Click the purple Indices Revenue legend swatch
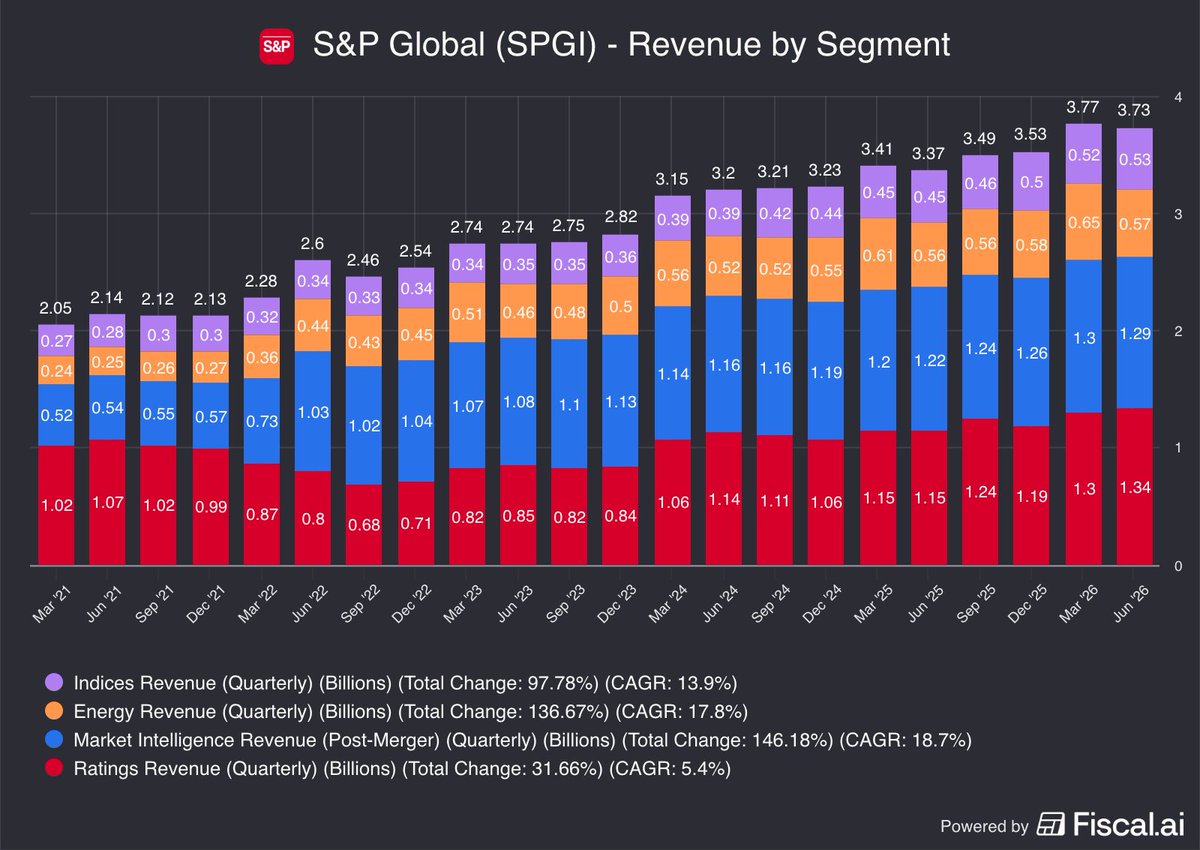This screenshot has width=1200, height=850. (x=53, y=682)
